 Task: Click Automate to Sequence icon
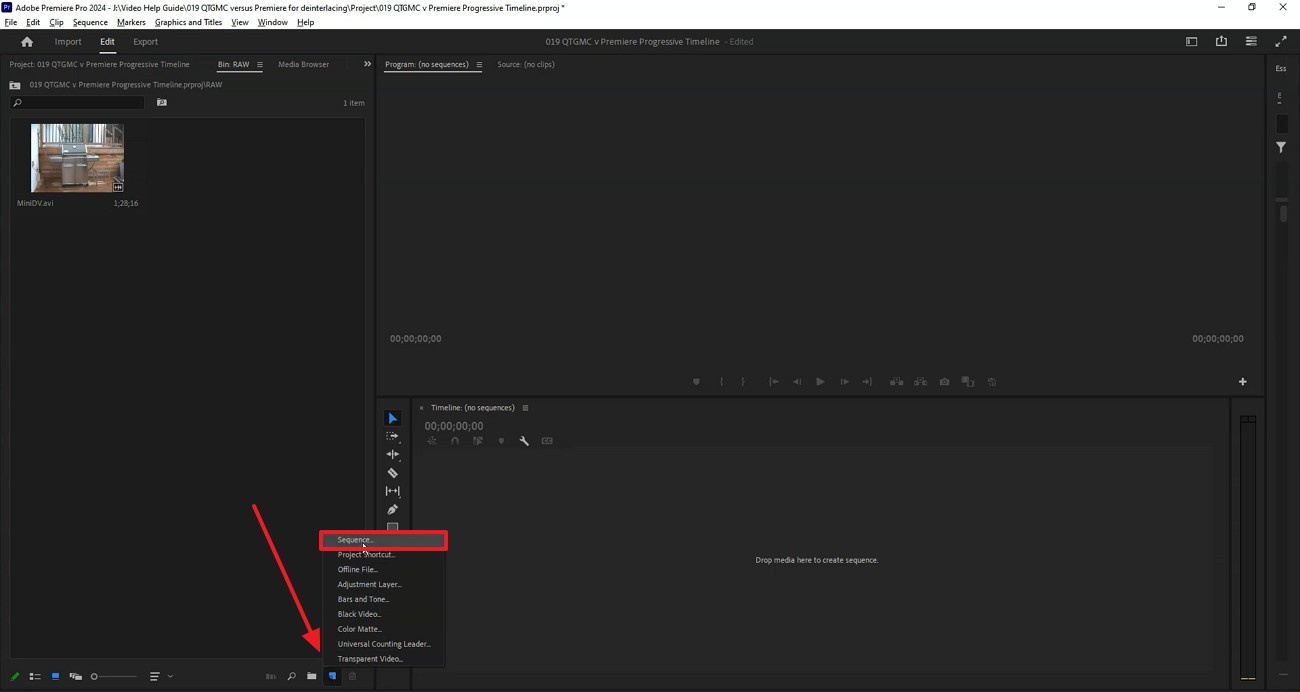(270, 676)
